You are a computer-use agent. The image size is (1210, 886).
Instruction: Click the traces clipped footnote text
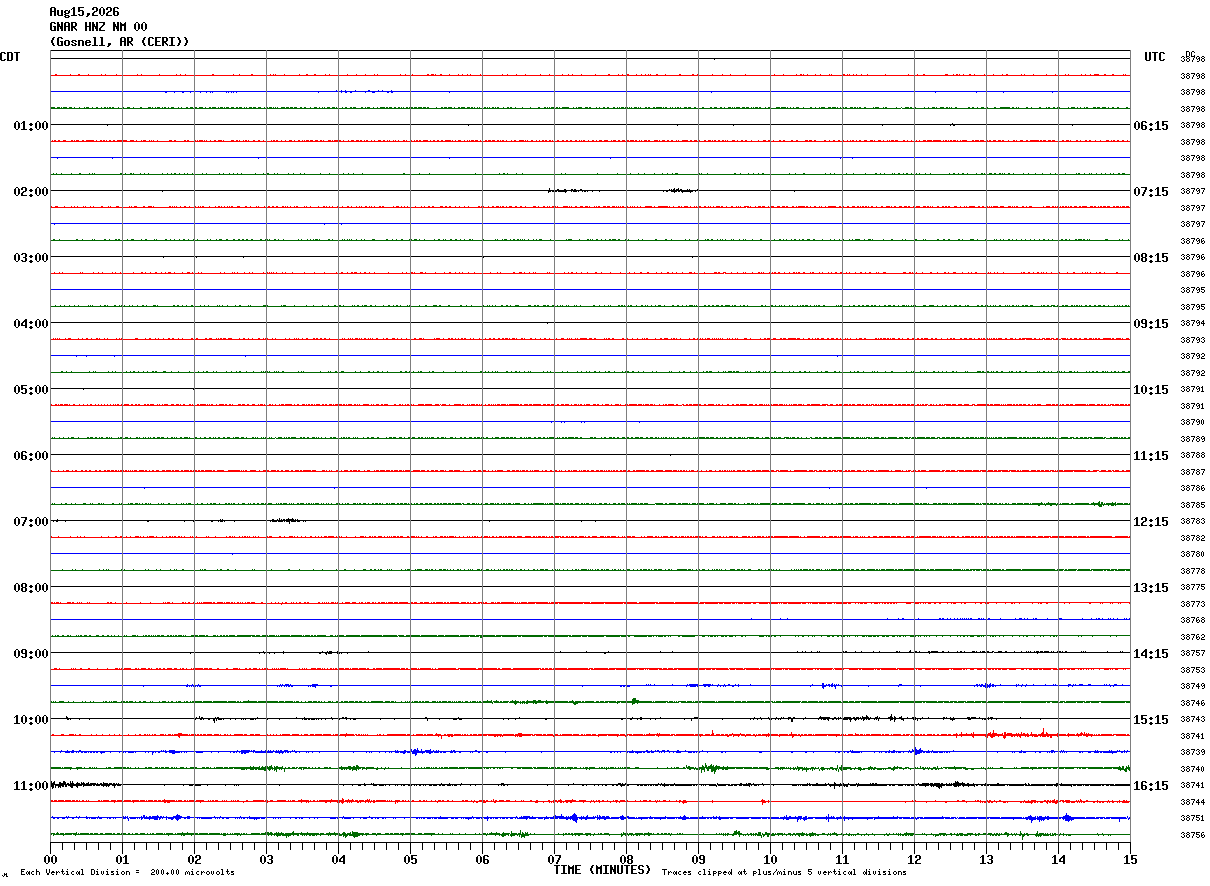[784, 873]
